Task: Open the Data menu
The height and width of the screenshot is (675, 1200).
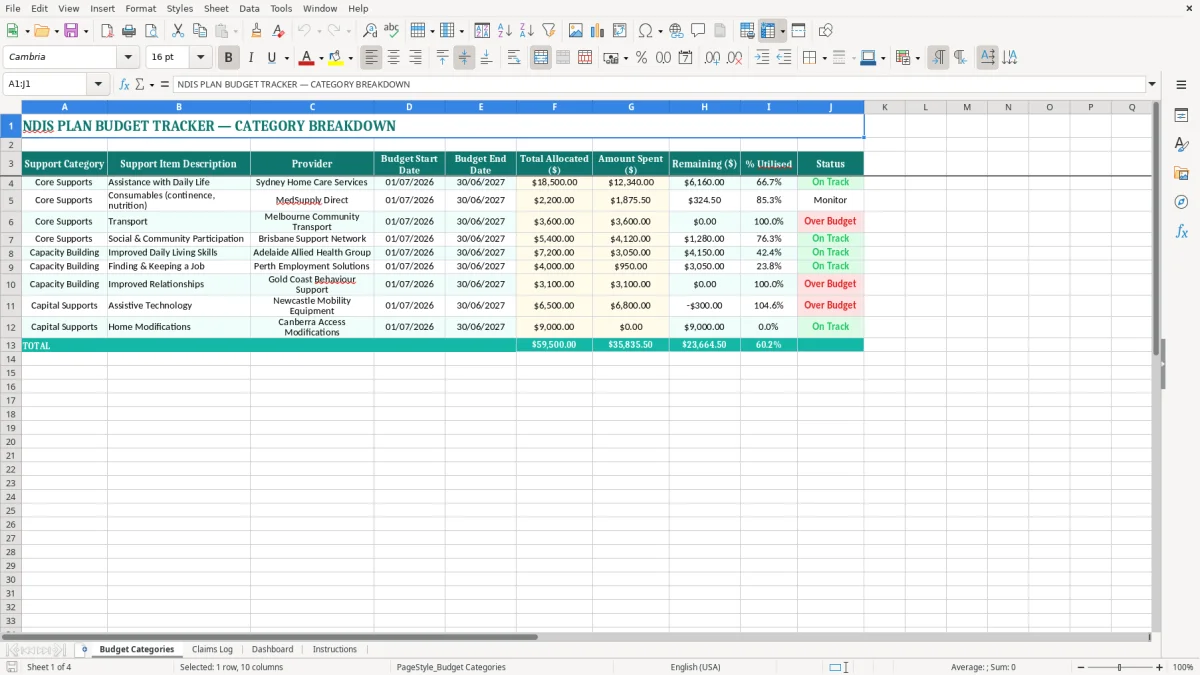Action: pos(249,8)
